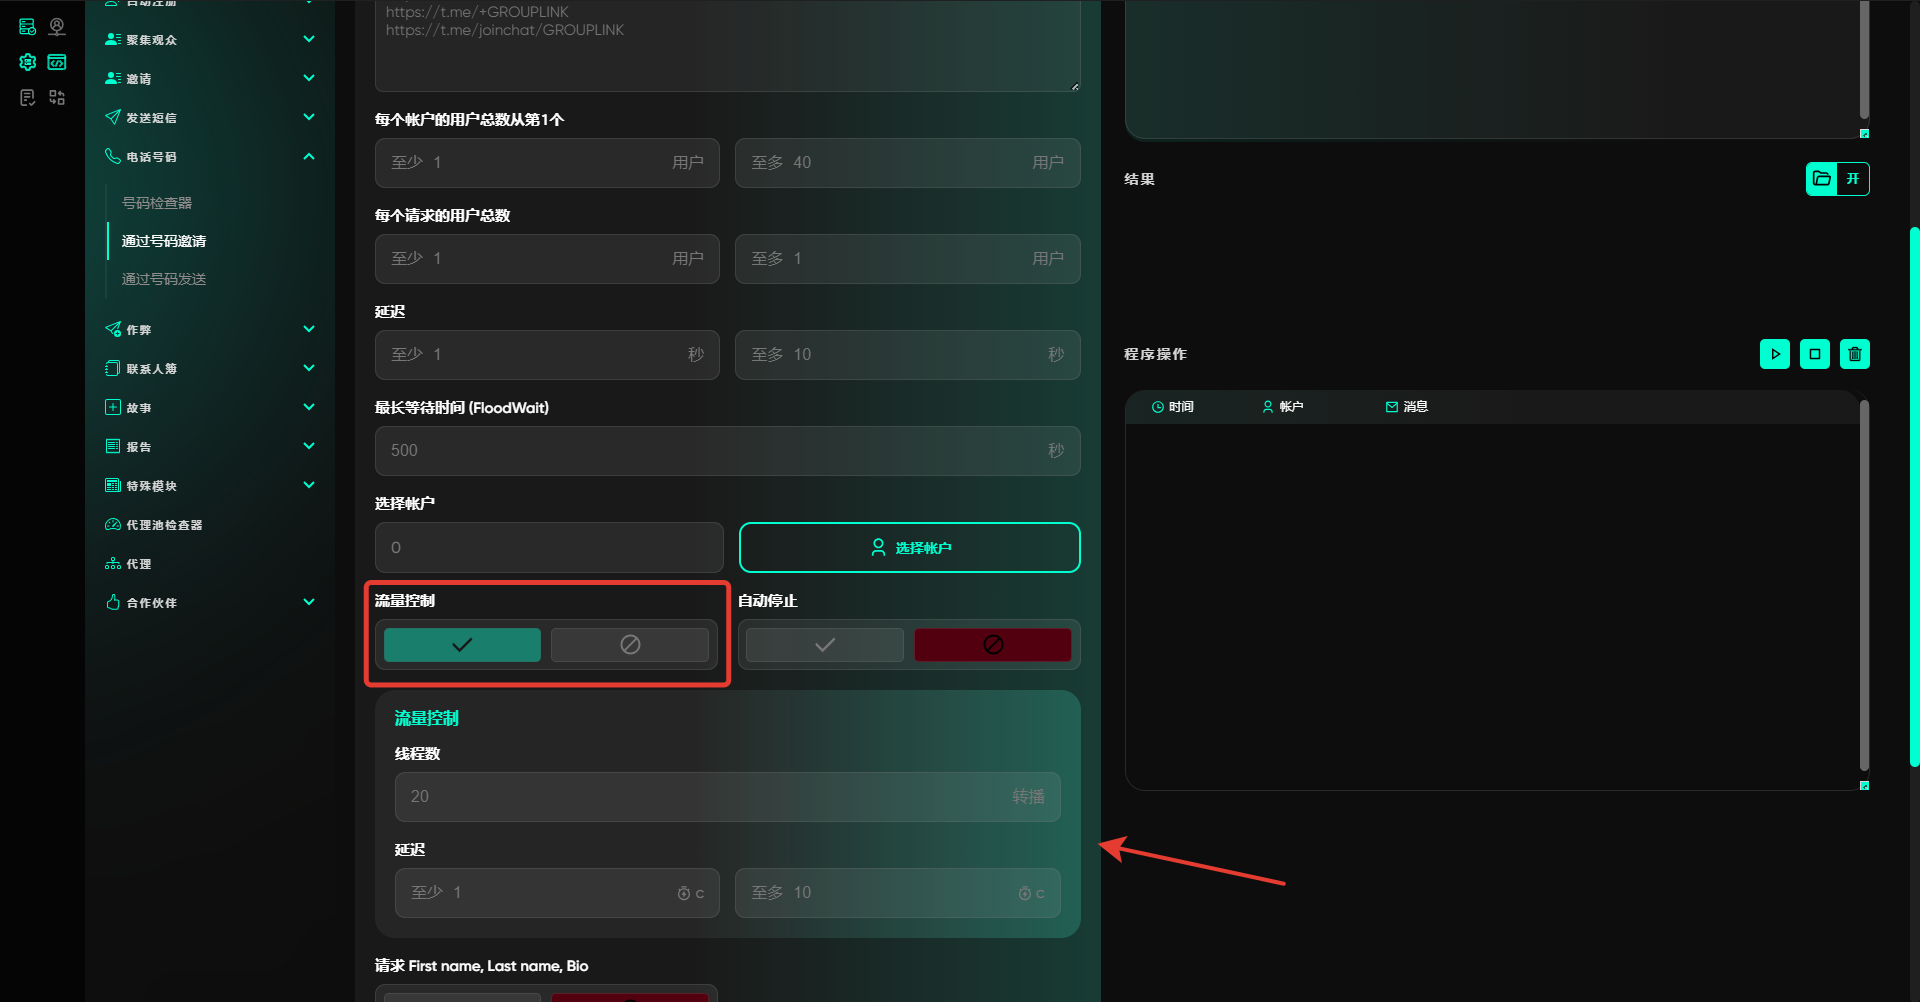Click the 选择帐户 button
The width and height of the screenshot is (1920, 1002).
coord(909,548)
